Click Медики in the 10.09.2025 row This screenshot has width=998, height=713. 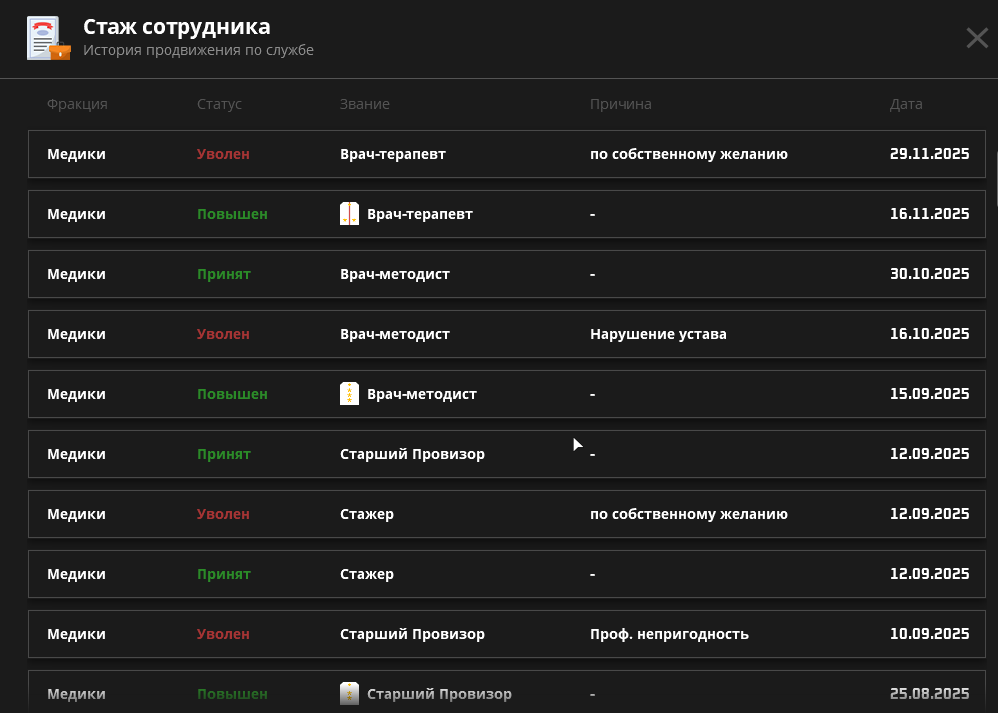pyautogui.click(x=76, y=634)
